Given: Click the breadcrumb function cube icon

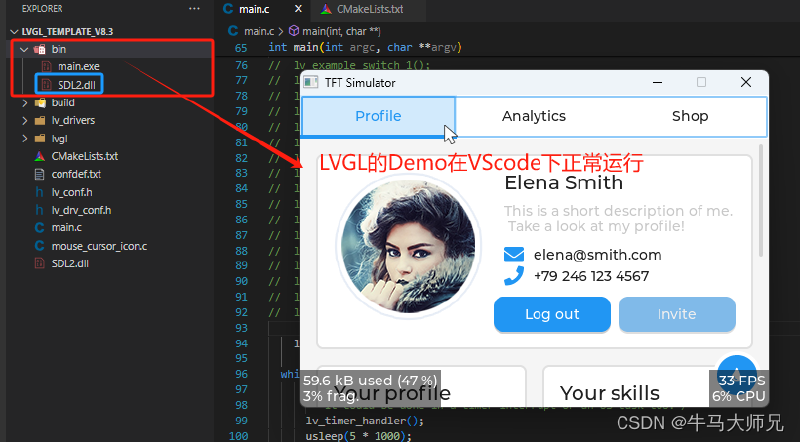Looking at the screenshot, I should pos(294,31).
